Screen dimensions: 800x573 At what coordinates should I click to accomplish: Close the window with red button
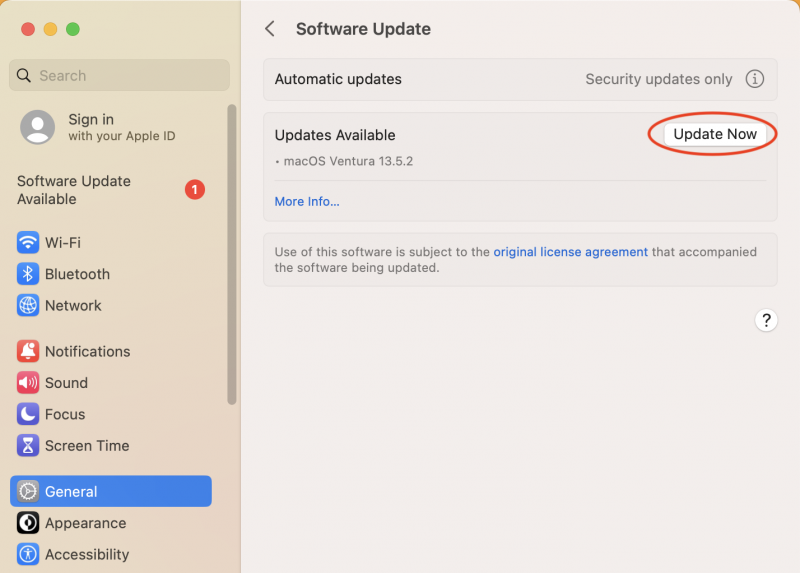(28, 29)
